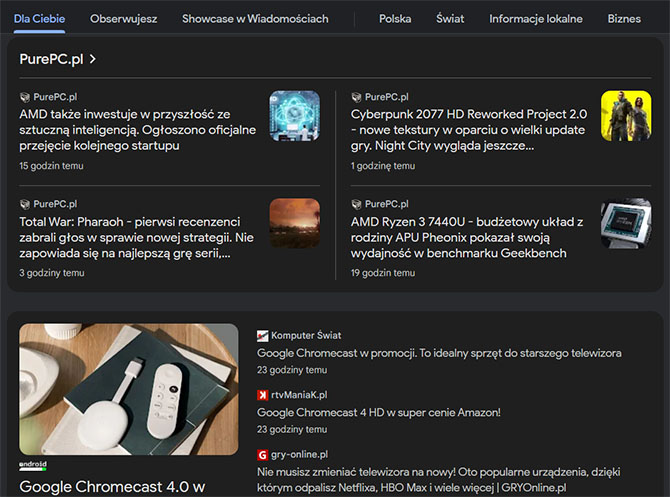Click timestamp under Komputer Świat Chromecast article
Image resolution: width=670 pixels, height=497 pixels.
(292, 370)
